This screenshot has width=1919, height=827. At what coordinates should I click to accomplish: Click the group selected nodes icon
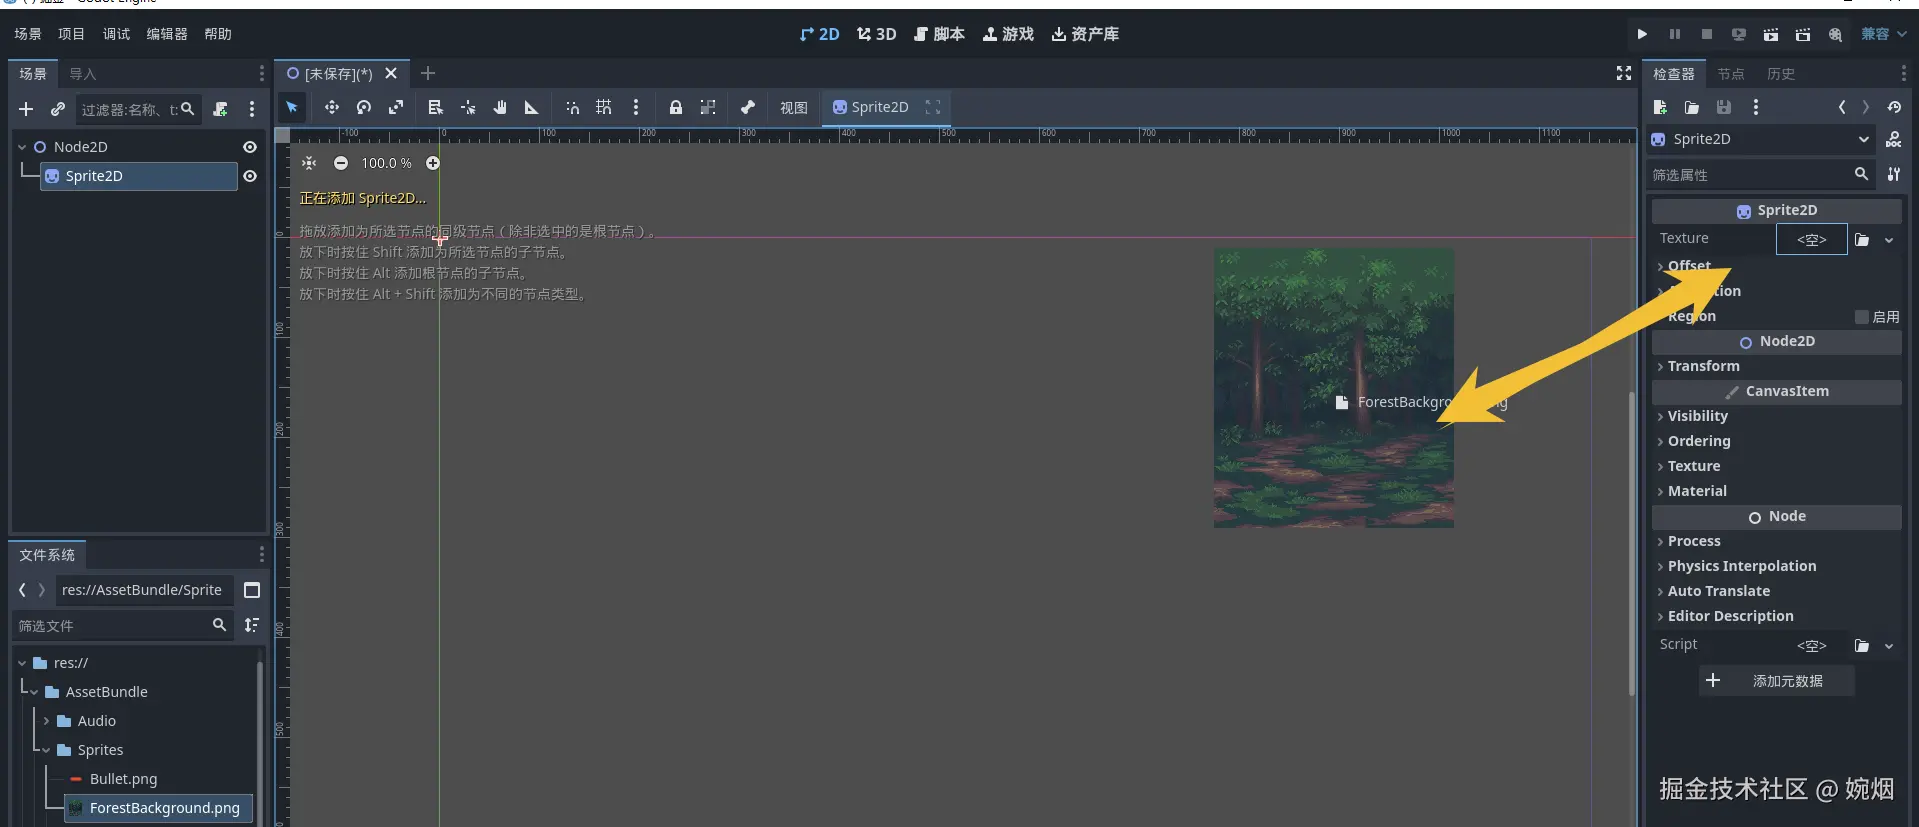[708, 107]
